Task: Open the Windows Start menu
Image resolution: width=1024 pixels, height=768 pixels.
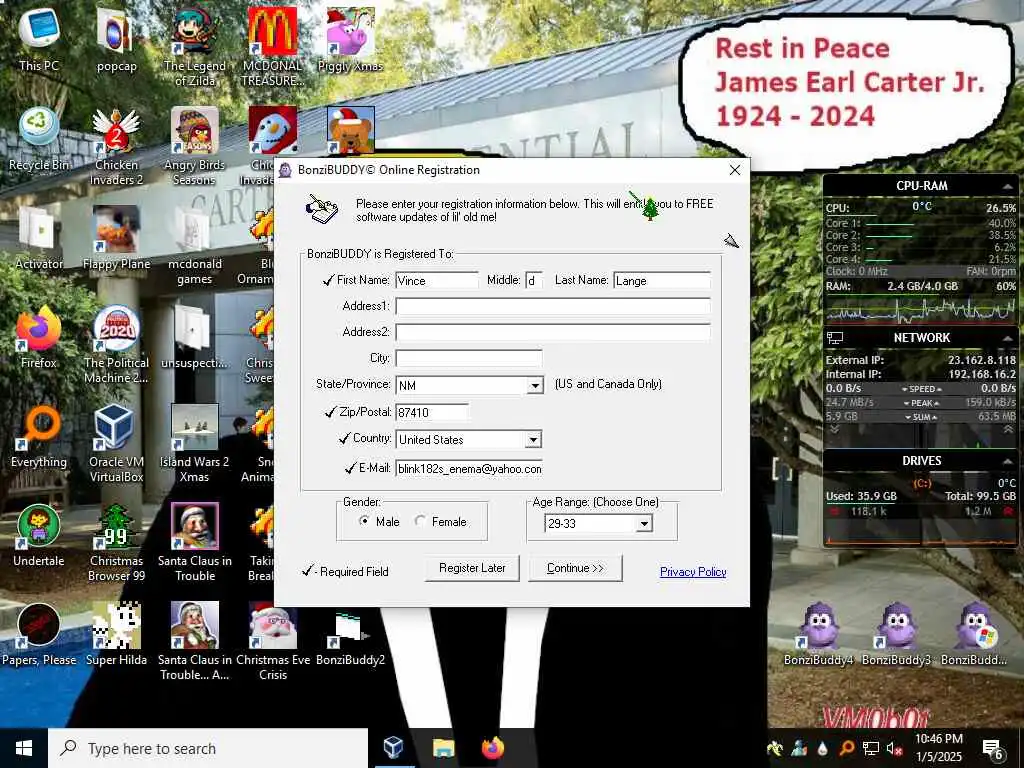Action: pyautogui.click(x=24, y=748)
